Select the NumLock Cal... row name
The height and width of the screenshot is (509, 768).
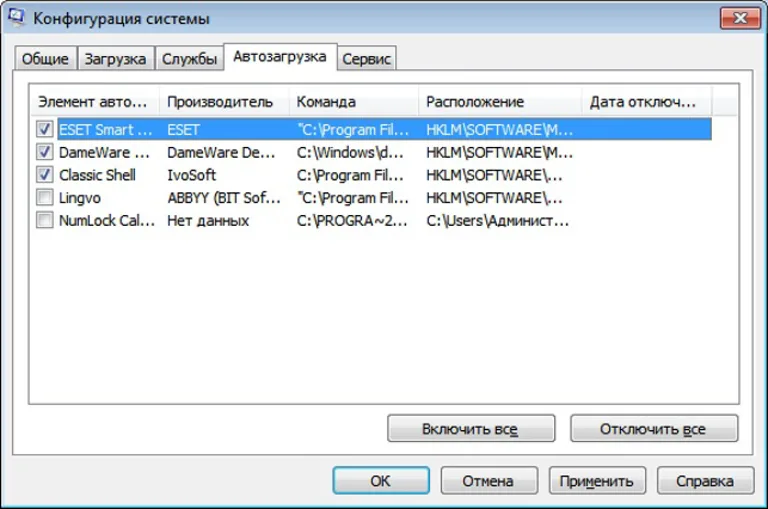(107, 220)
